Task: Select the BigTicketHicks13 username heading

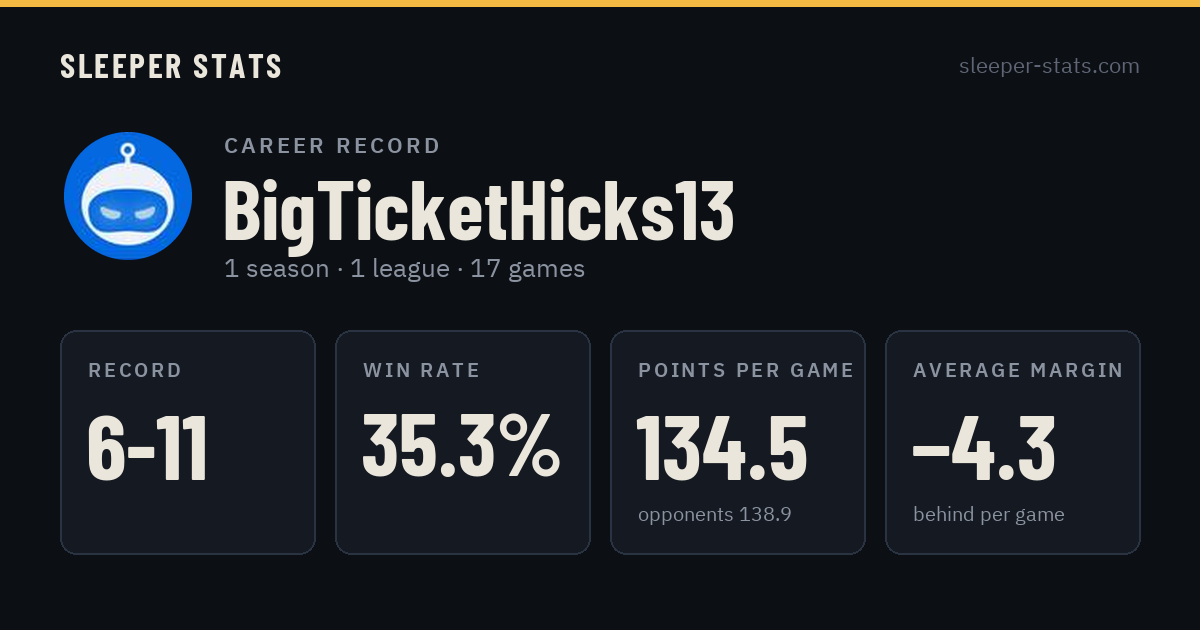Action: pos(479,212)
